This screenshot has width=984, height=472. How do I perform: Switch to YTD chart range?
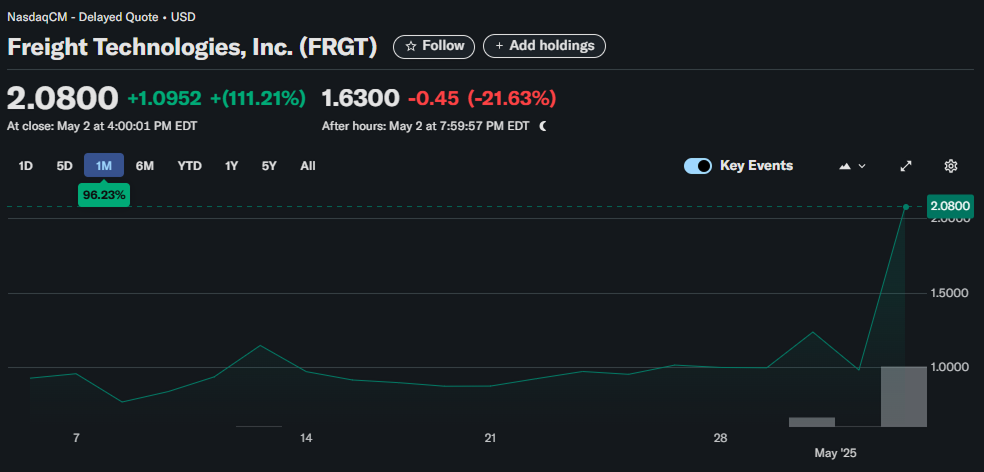coord(190,166)
